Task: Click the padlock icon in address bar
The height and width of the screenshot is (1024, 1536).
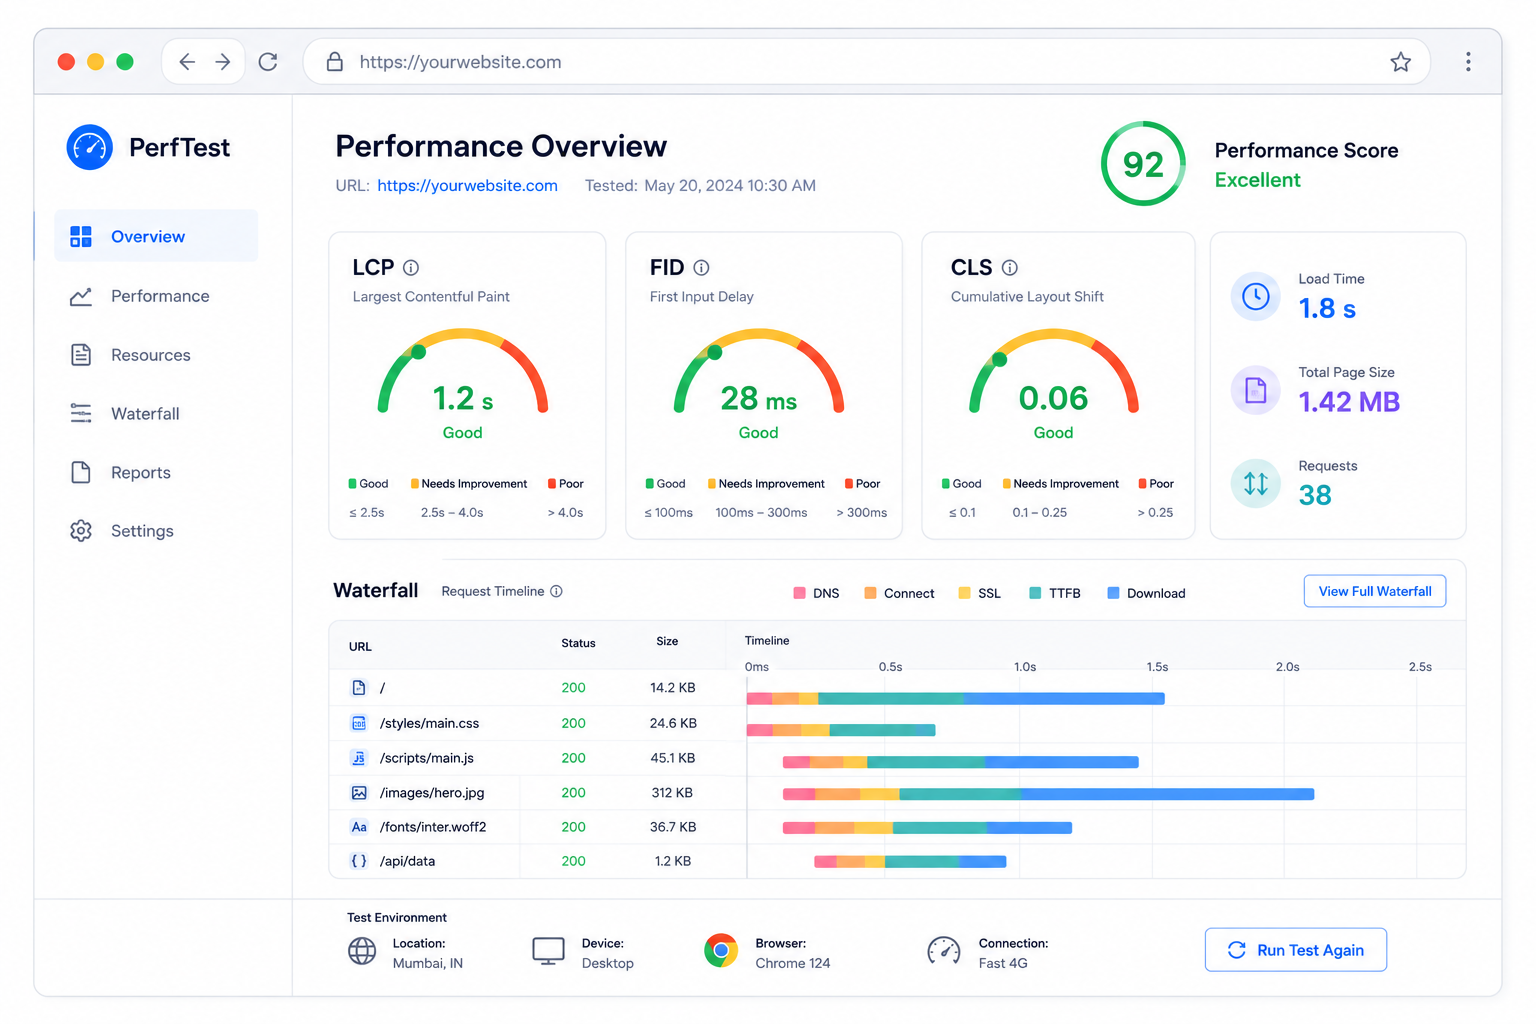Action: tap(336, 62)
